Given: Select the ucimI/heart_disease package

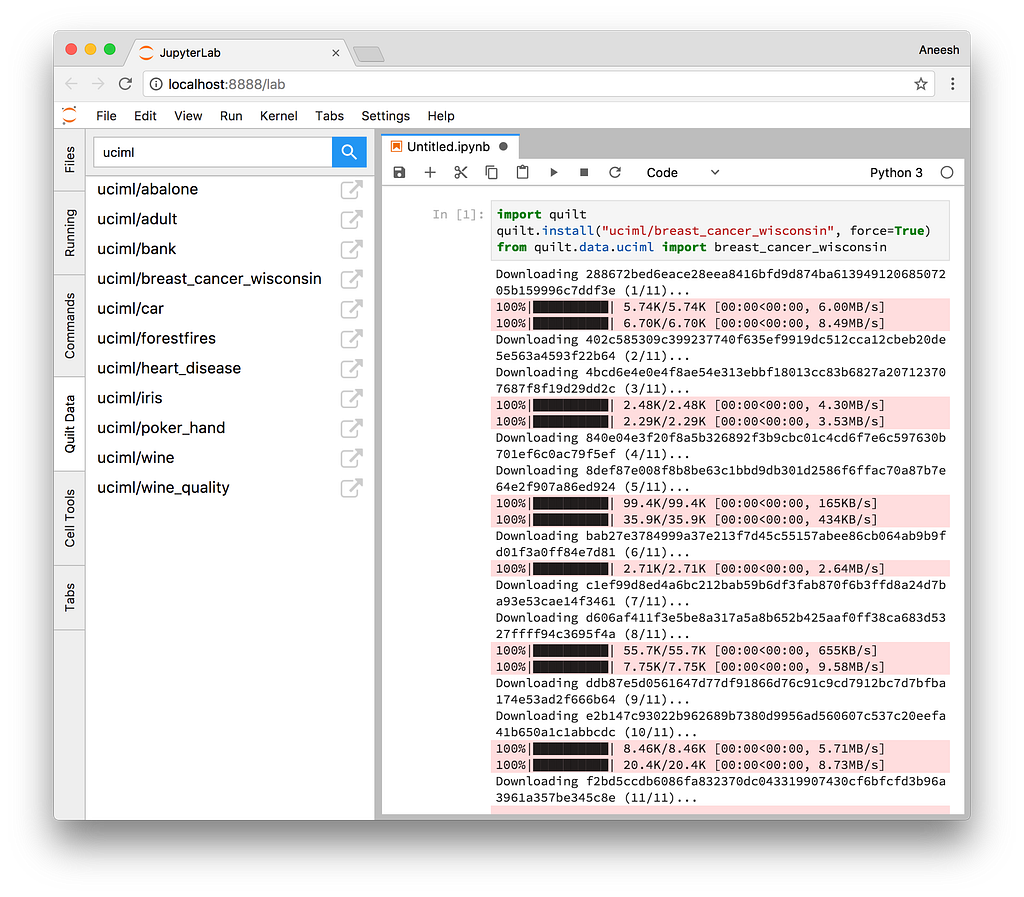Looking at the screenshot, I should 169,368.
